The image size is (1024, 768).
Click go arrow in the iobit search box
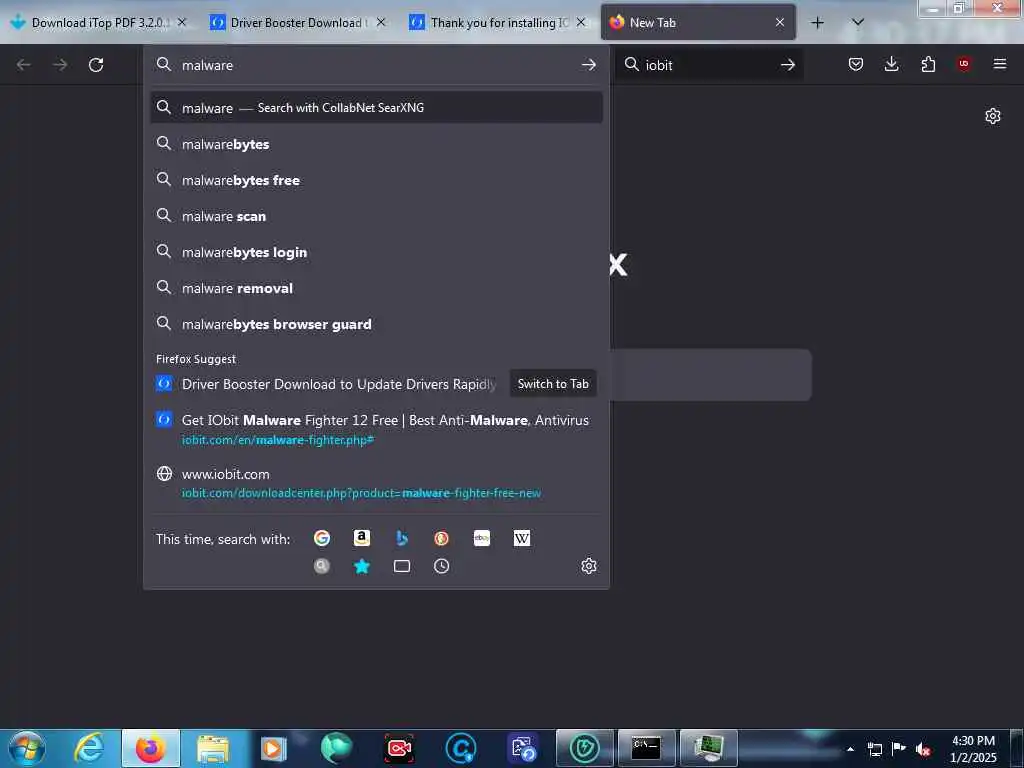pos(788,65)
